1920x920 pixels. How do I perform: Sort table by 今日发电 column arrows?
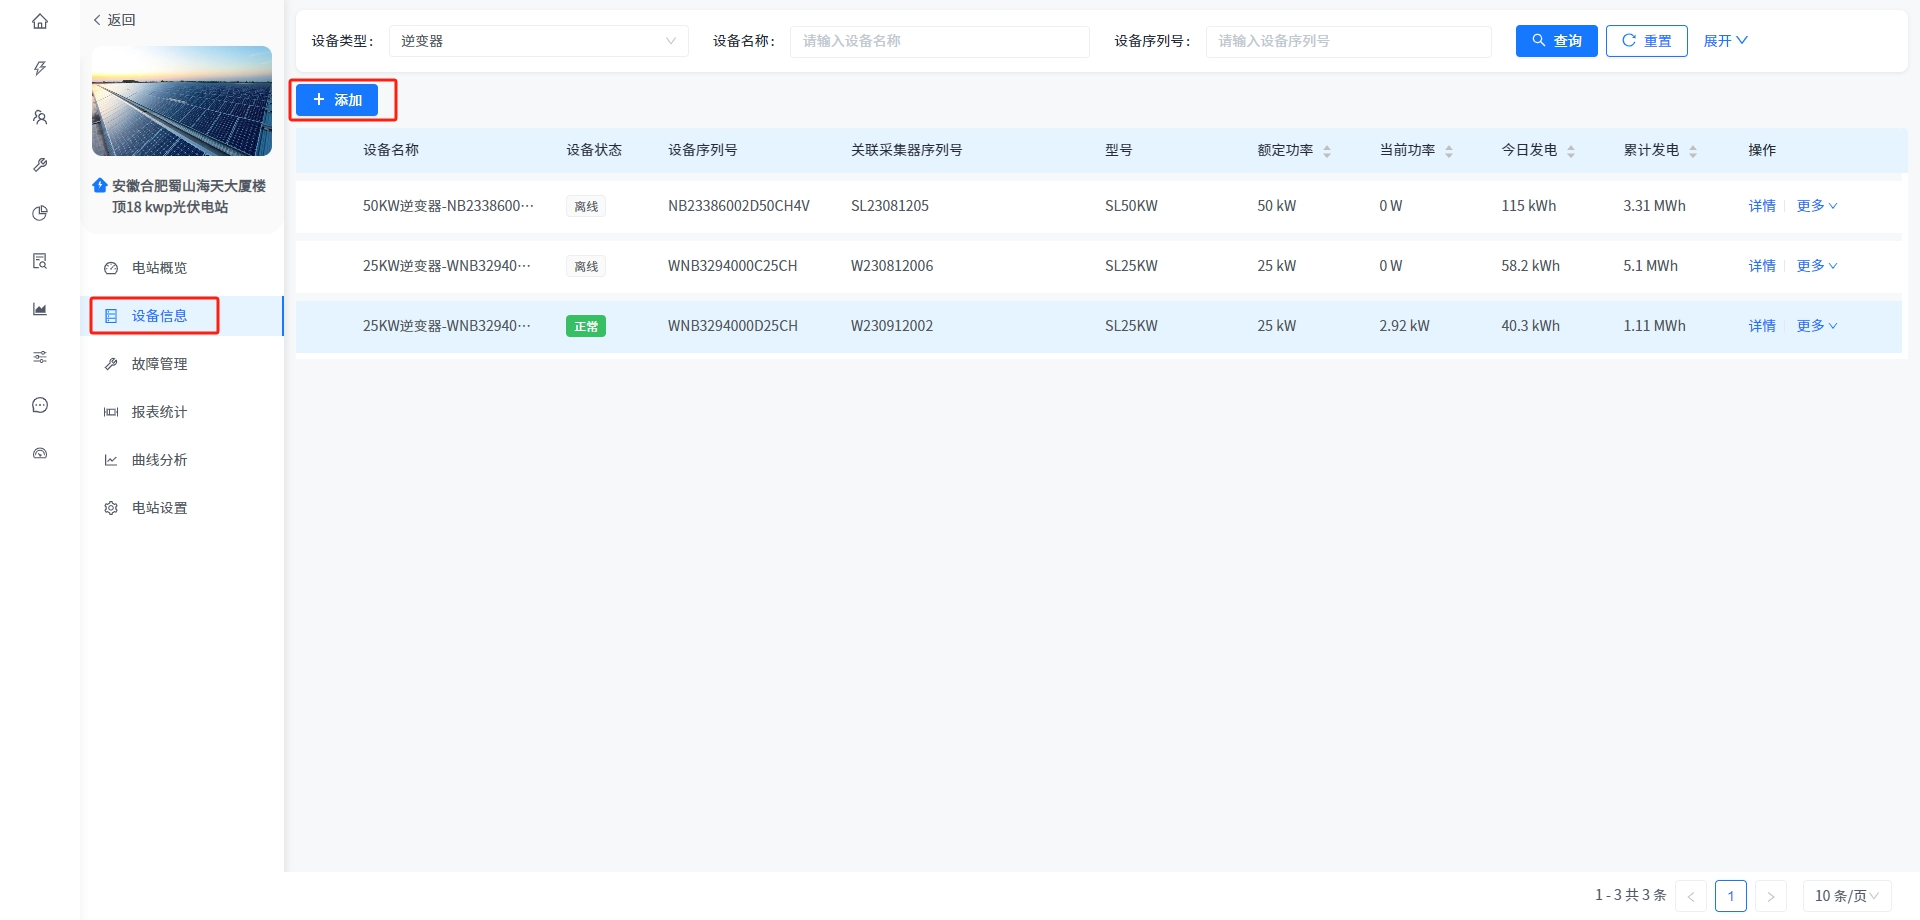[1571, 151]
